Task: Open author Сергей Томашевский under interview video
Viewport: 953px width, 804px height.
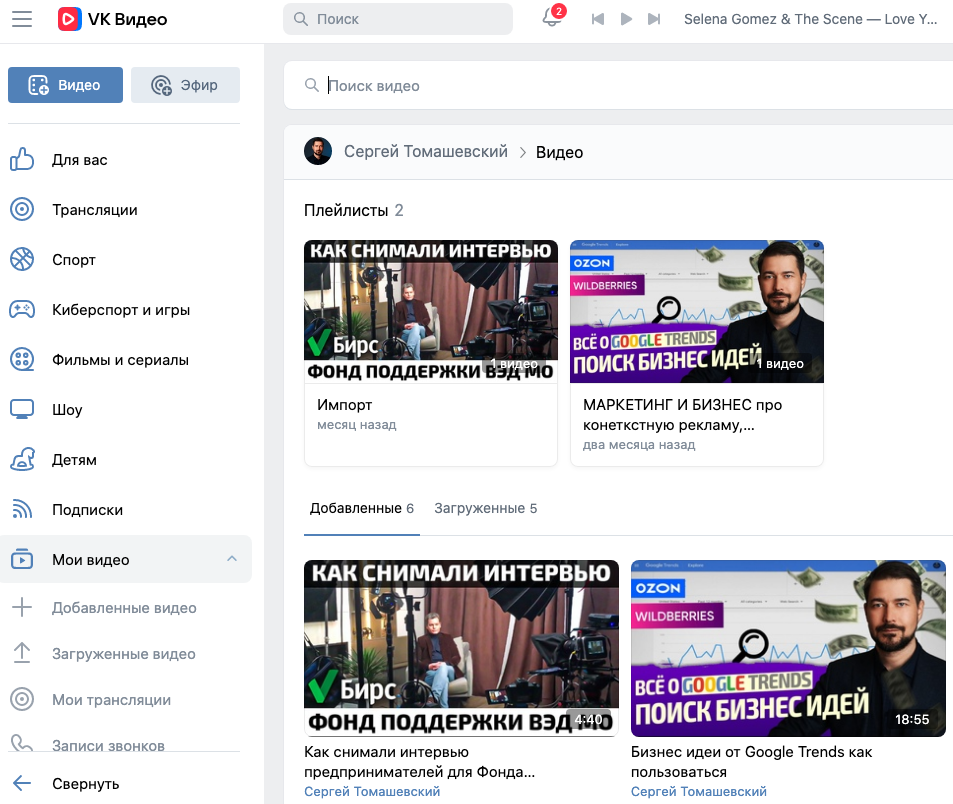Action: [372, 791]
